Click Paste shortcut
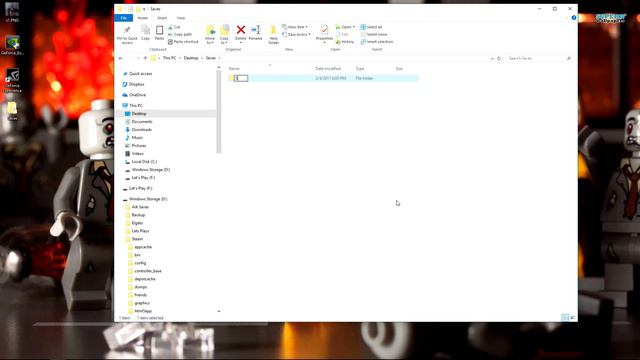640x360 pixels. click(183, 42)
